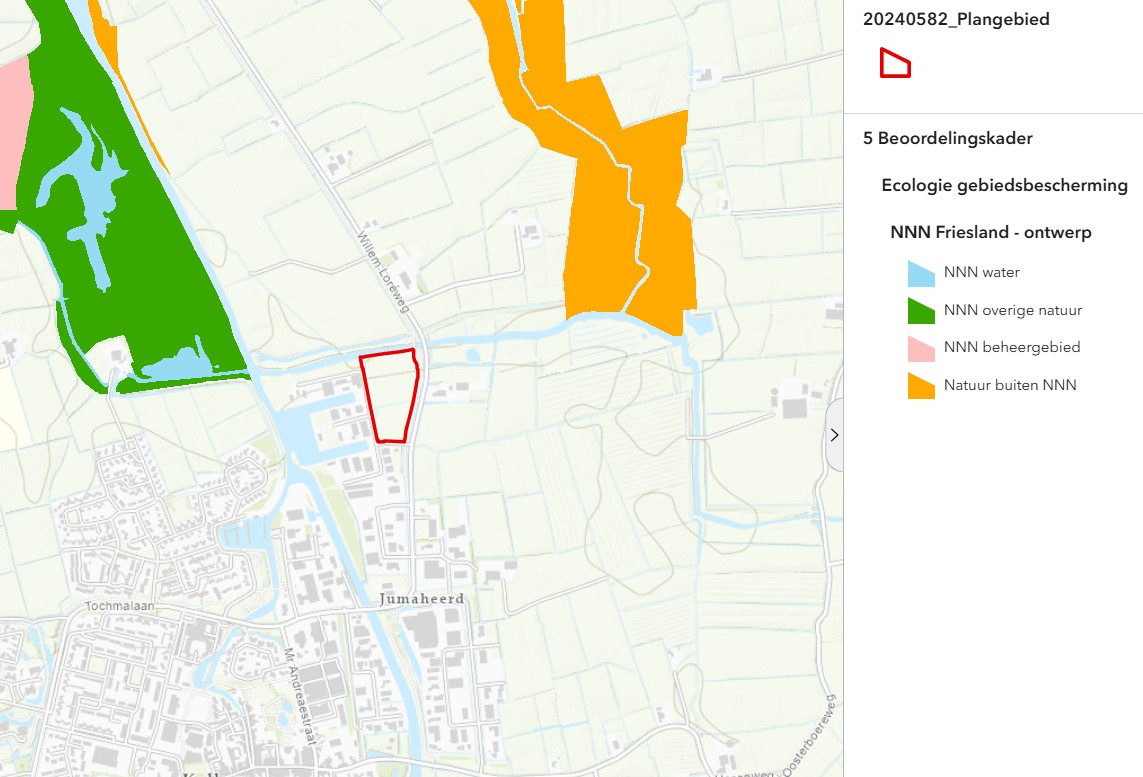Click the NNN Friesland - ontwerp label
Viewport: 1143px width, 777px height.
click(x=991, y=233)
